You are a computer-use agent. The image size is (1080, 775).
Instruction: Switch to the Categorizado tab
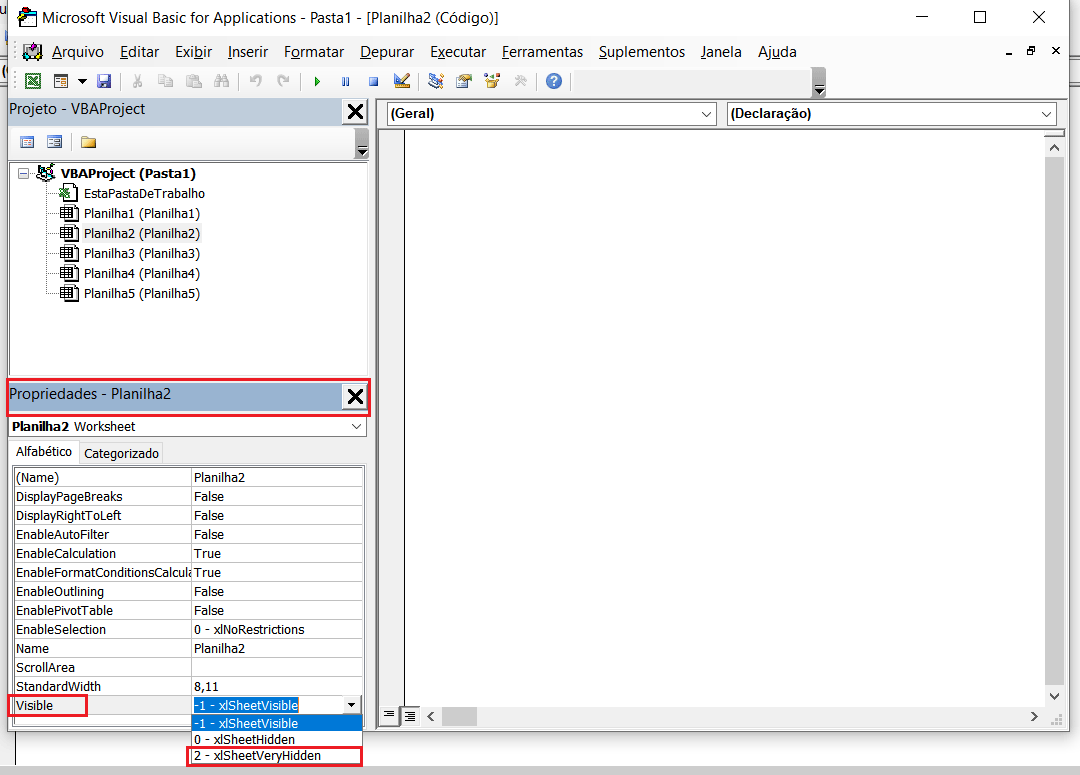[121, 453]
